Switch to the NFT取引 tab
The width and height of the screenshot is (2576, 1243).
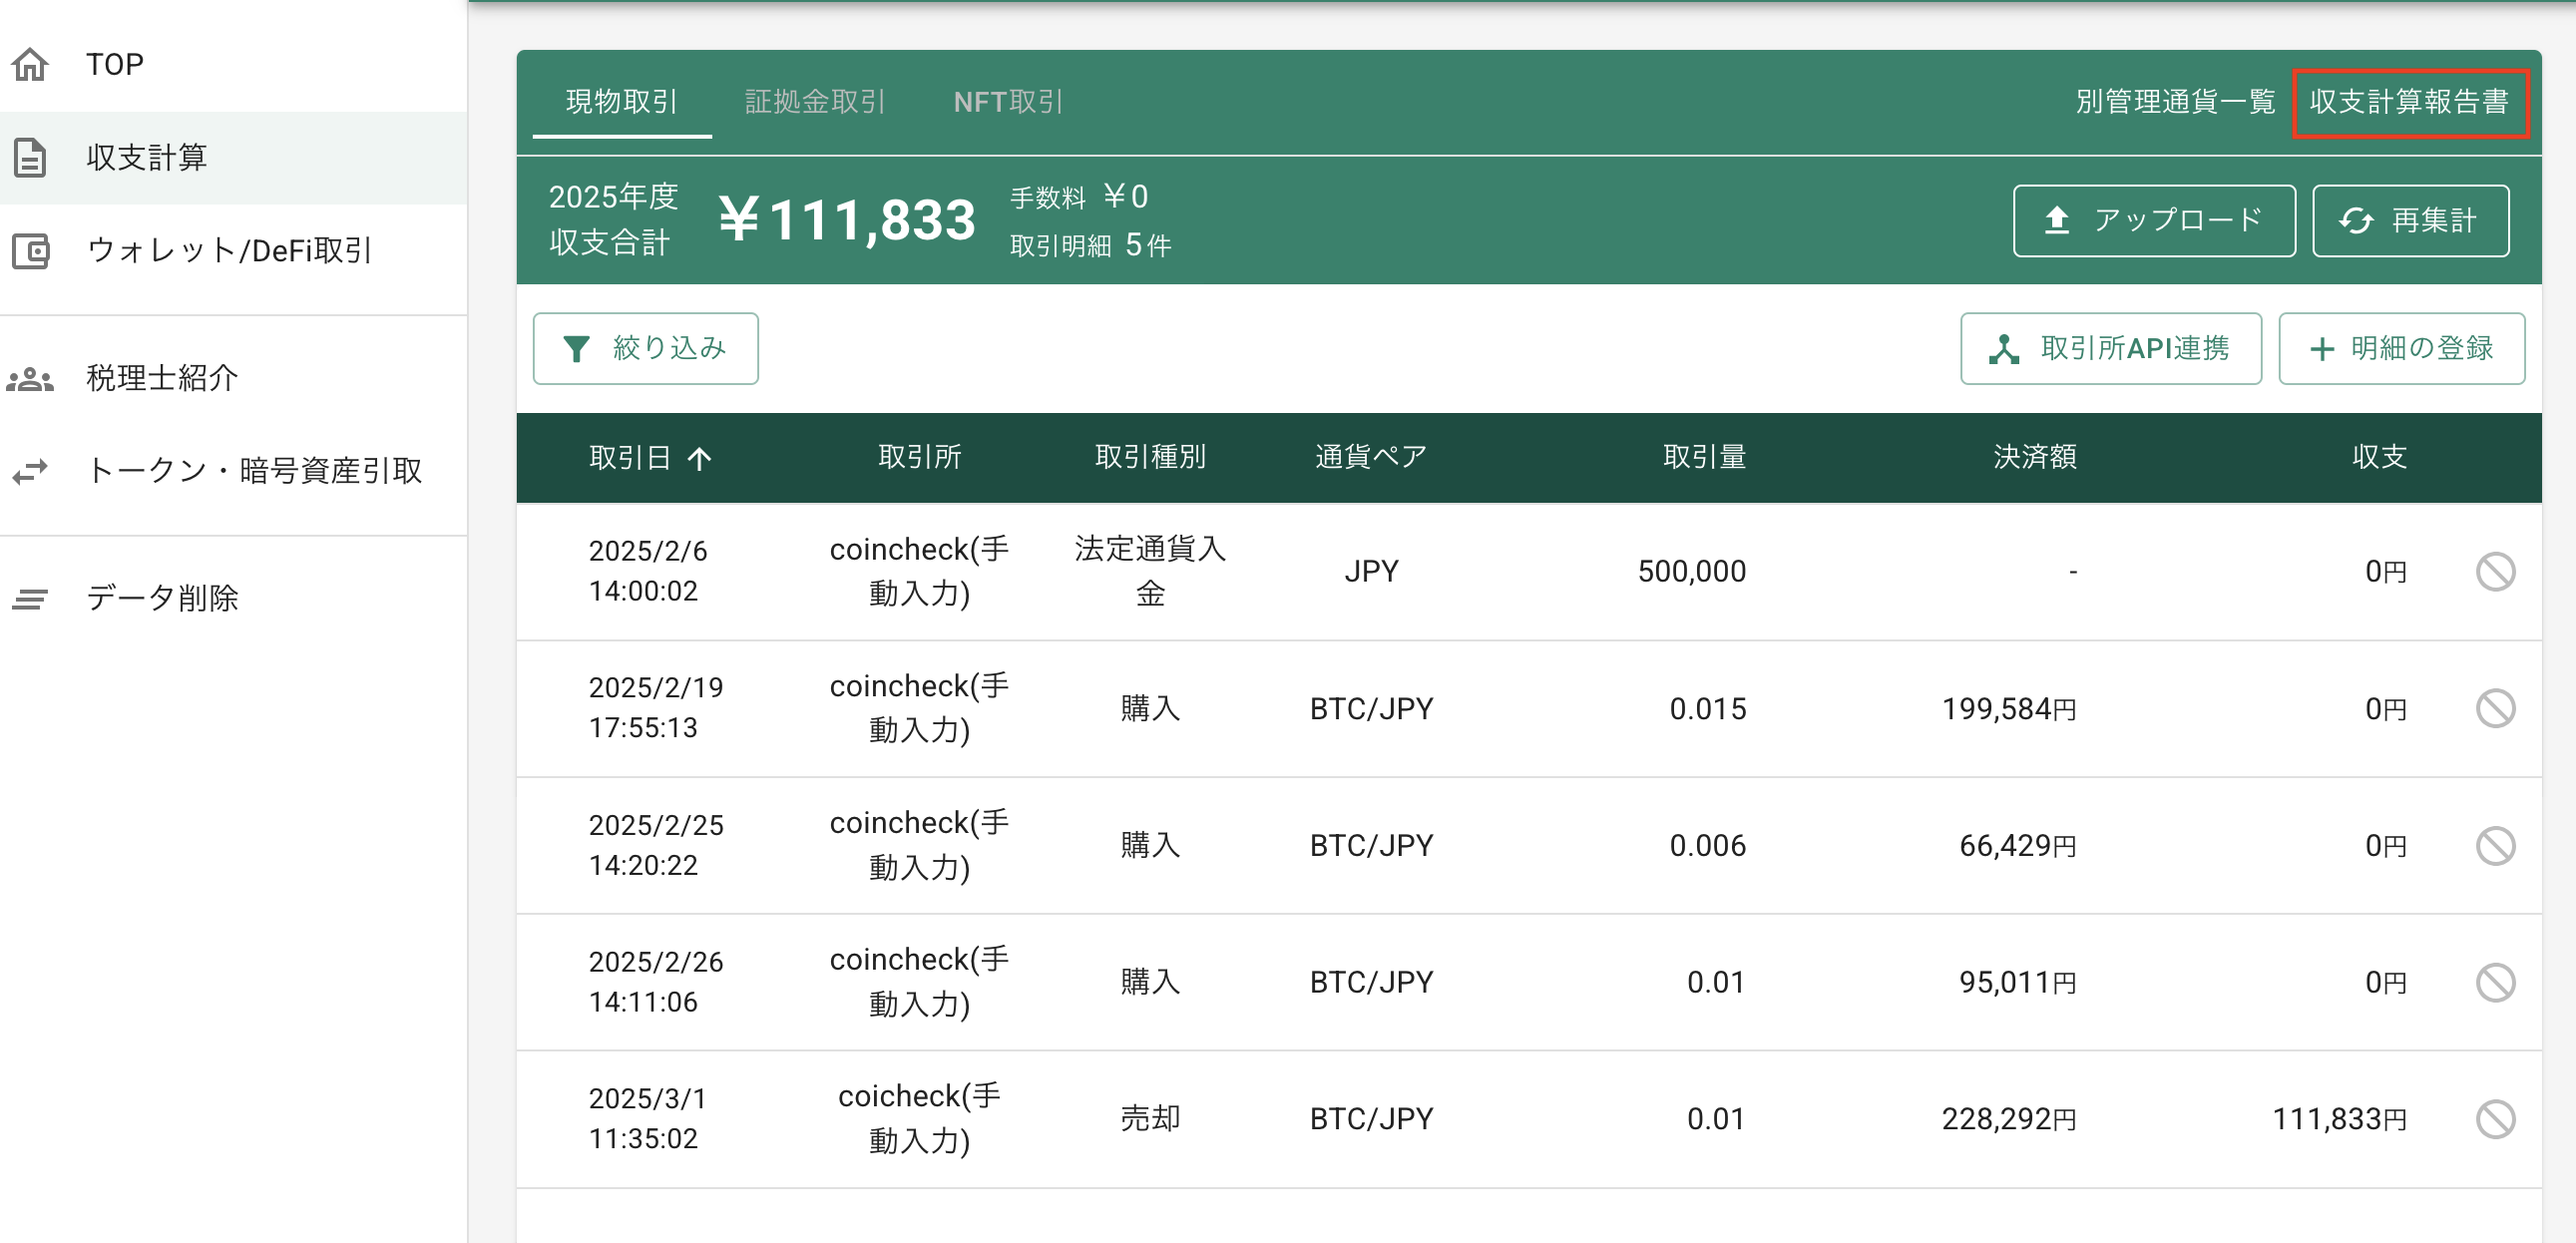coord(1008,101)
